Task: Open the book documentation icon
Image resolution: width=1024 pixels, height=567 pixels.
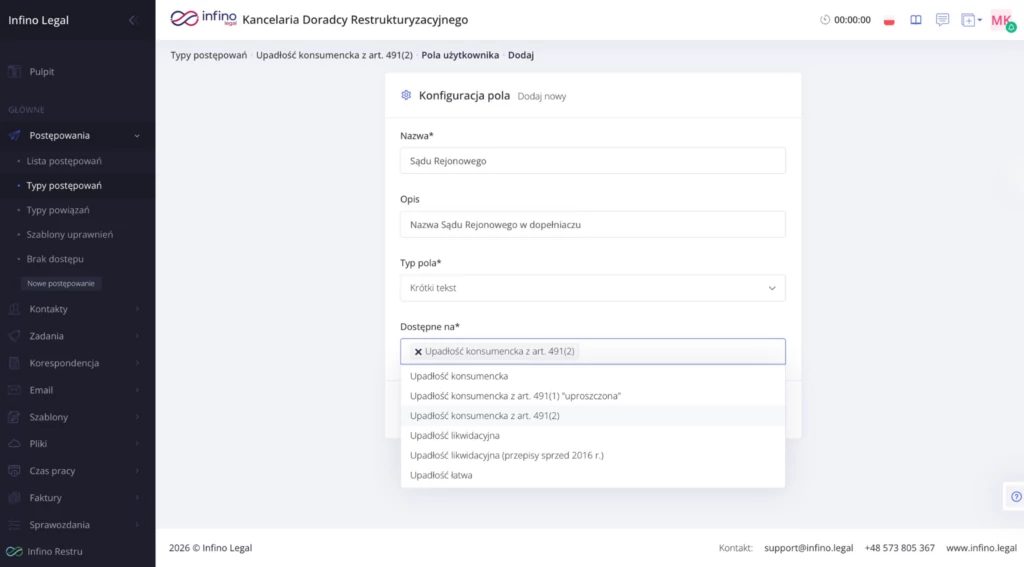Action: [x=916, y=20]
